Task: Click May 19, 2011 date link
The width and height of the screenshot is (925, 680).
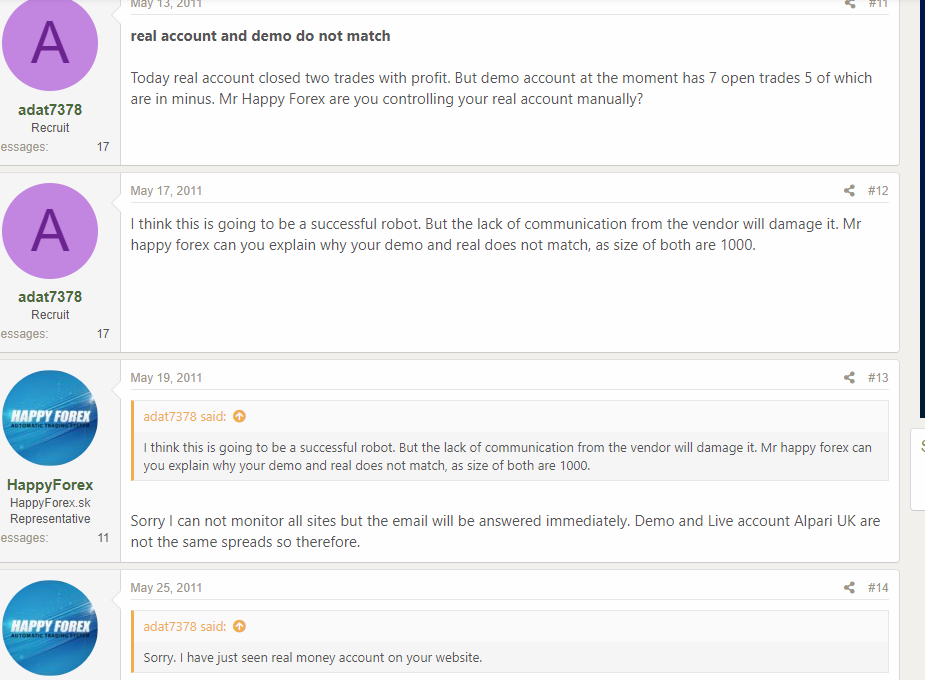Action: 166,378
